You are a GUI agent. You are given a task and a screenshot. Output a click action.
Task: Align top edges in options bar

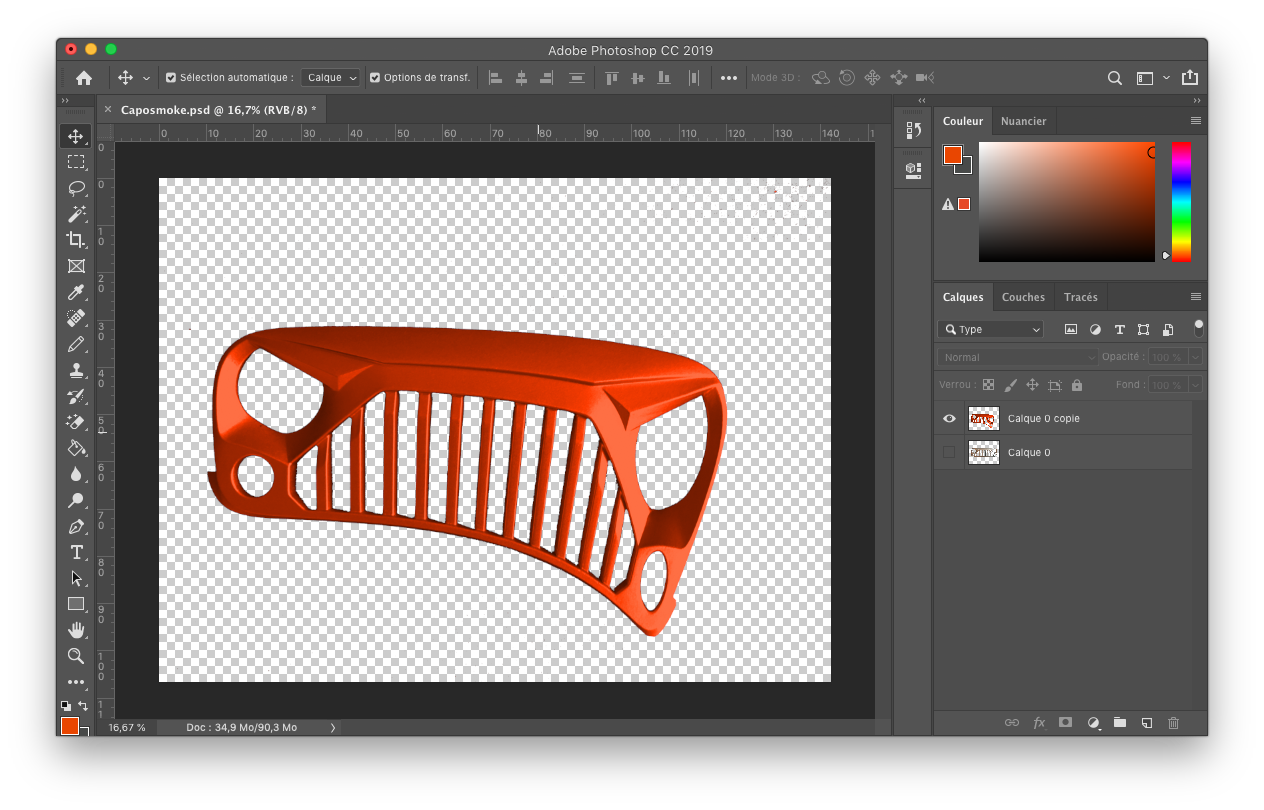[611, 77]
